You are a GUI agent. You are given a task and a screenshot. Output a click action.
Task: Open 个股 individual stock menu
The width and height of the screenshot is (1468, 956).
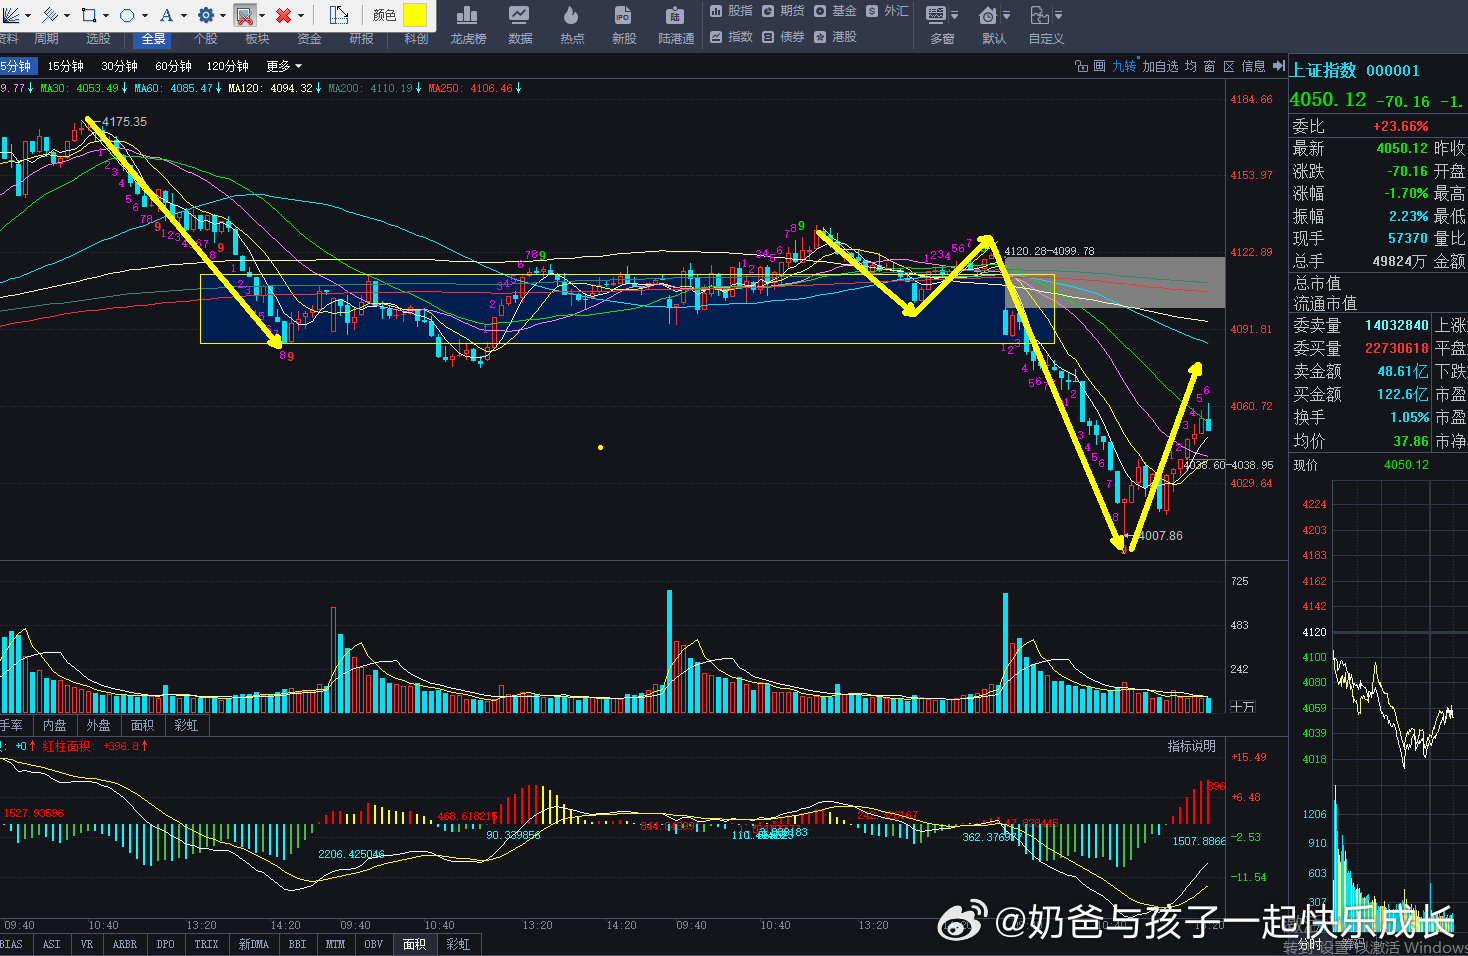click(206, 39)
